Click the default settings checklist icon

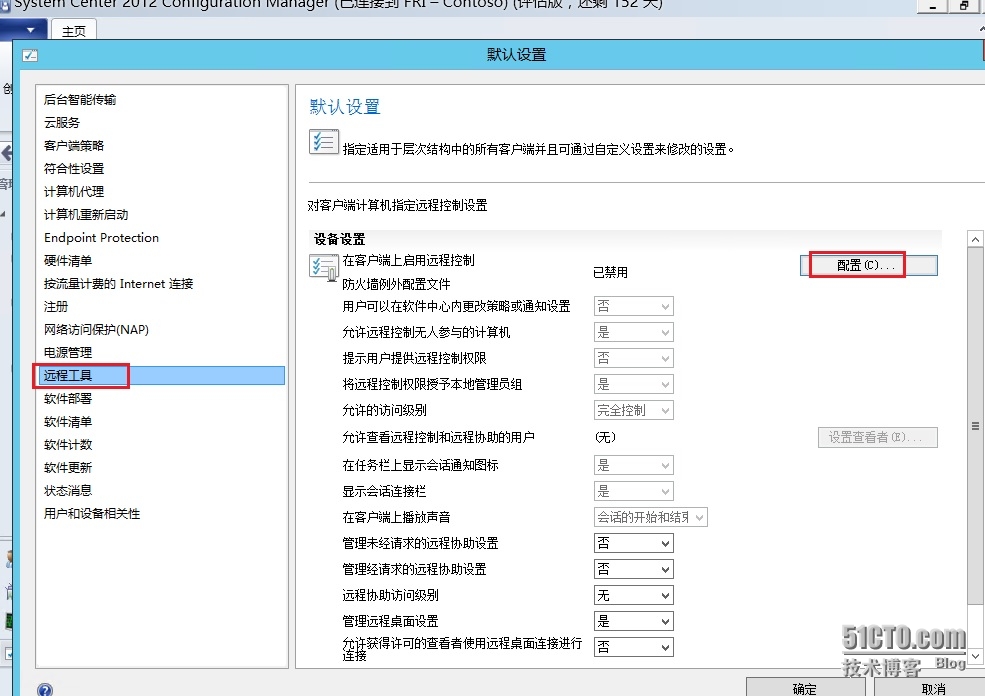(x=324, y=141)
